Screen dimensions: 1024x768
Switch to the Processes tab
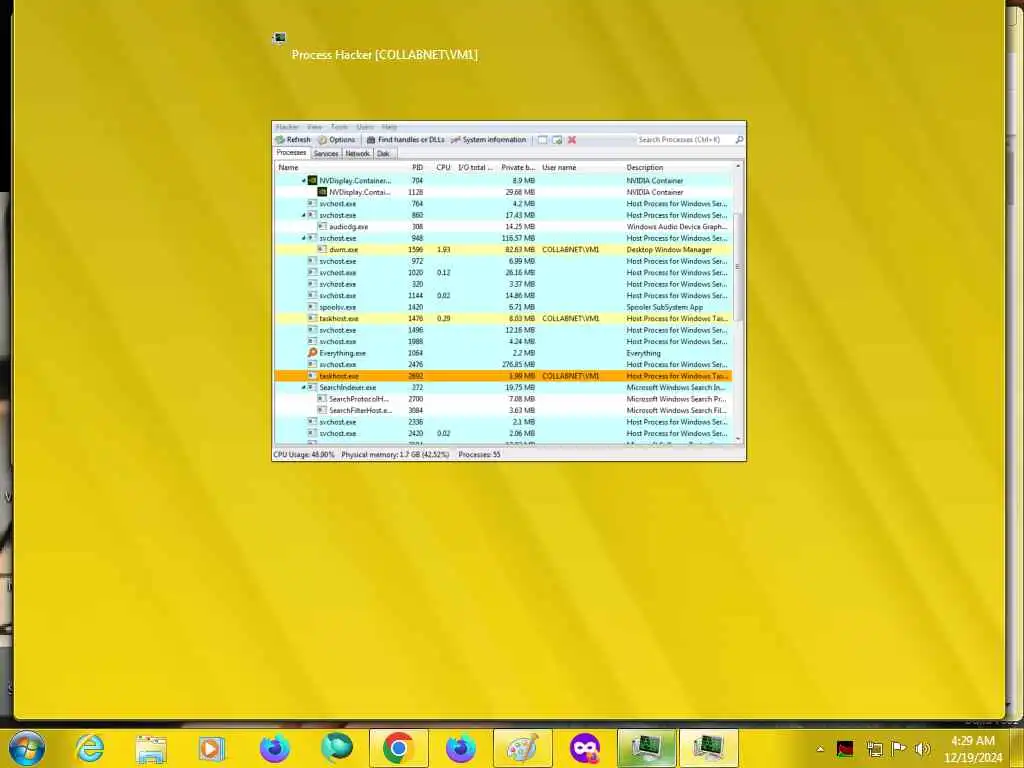tap(291, 153)
